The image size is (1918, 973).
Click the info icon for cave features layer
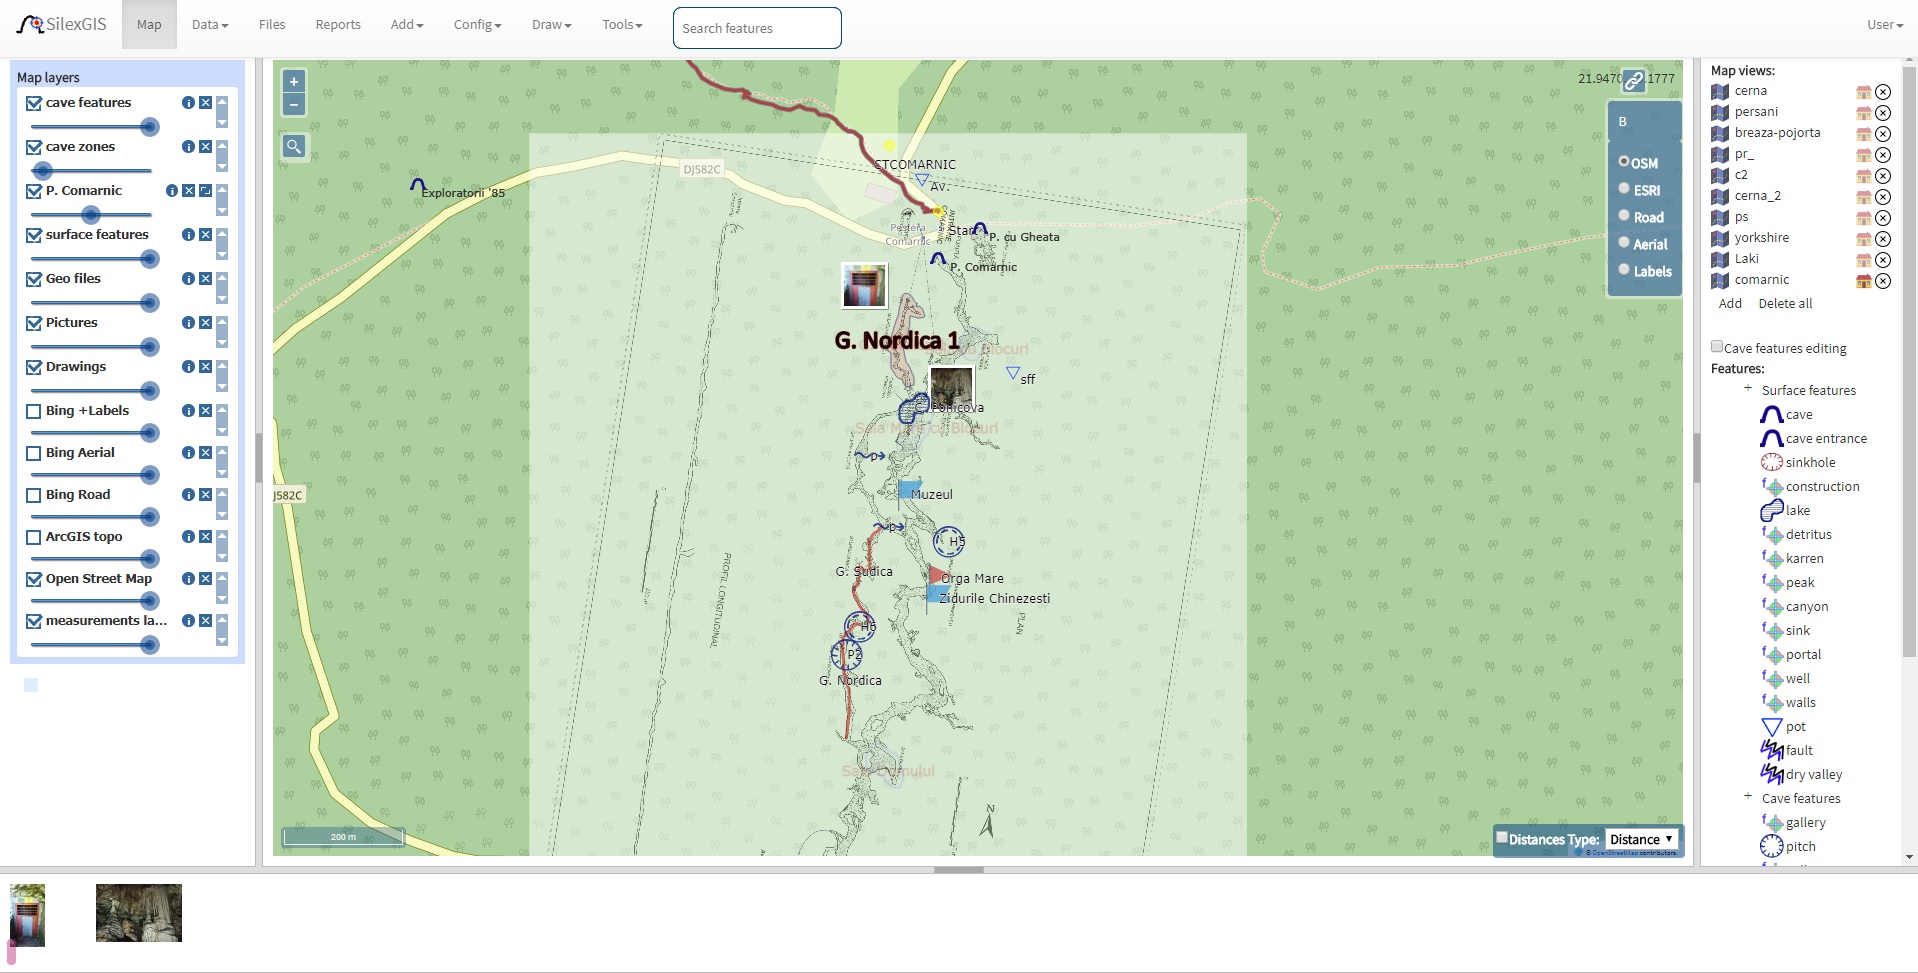[188, 103]
